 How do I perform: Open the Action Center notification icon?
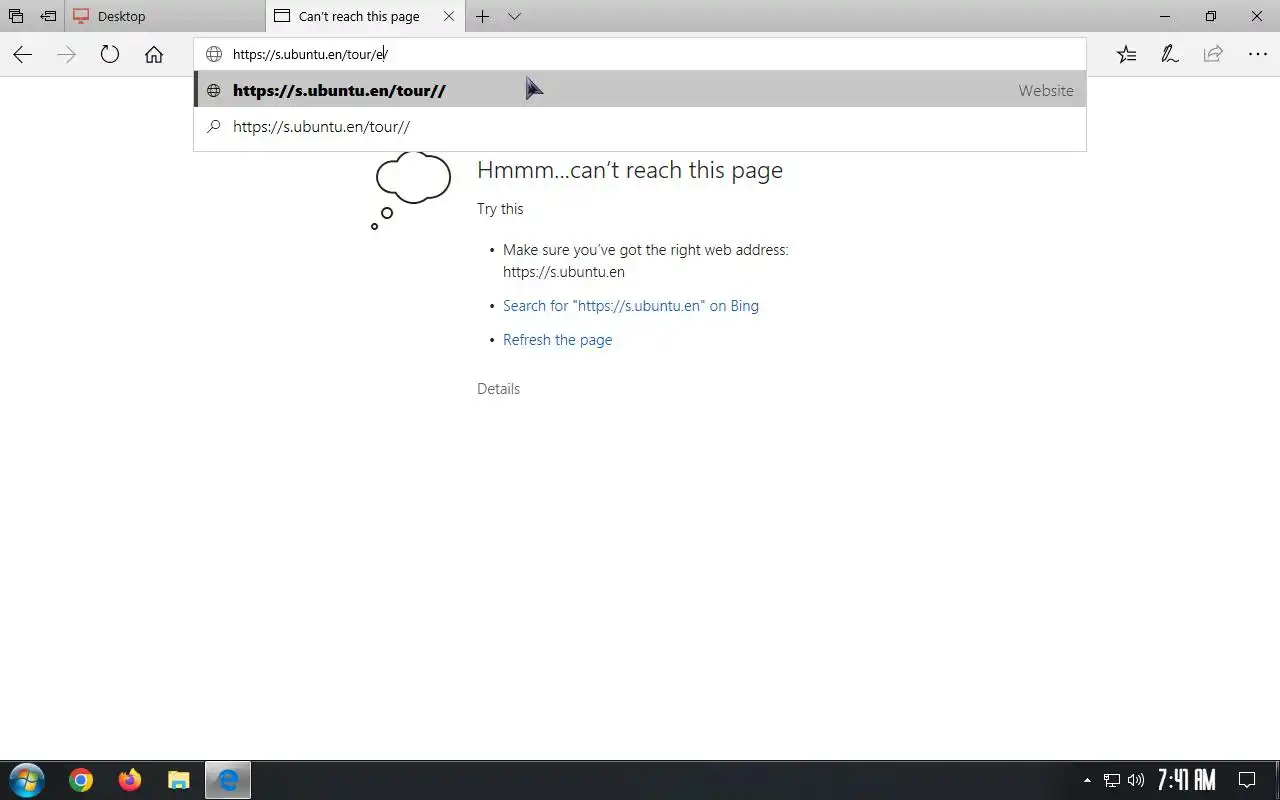(x=1247, y=780)
